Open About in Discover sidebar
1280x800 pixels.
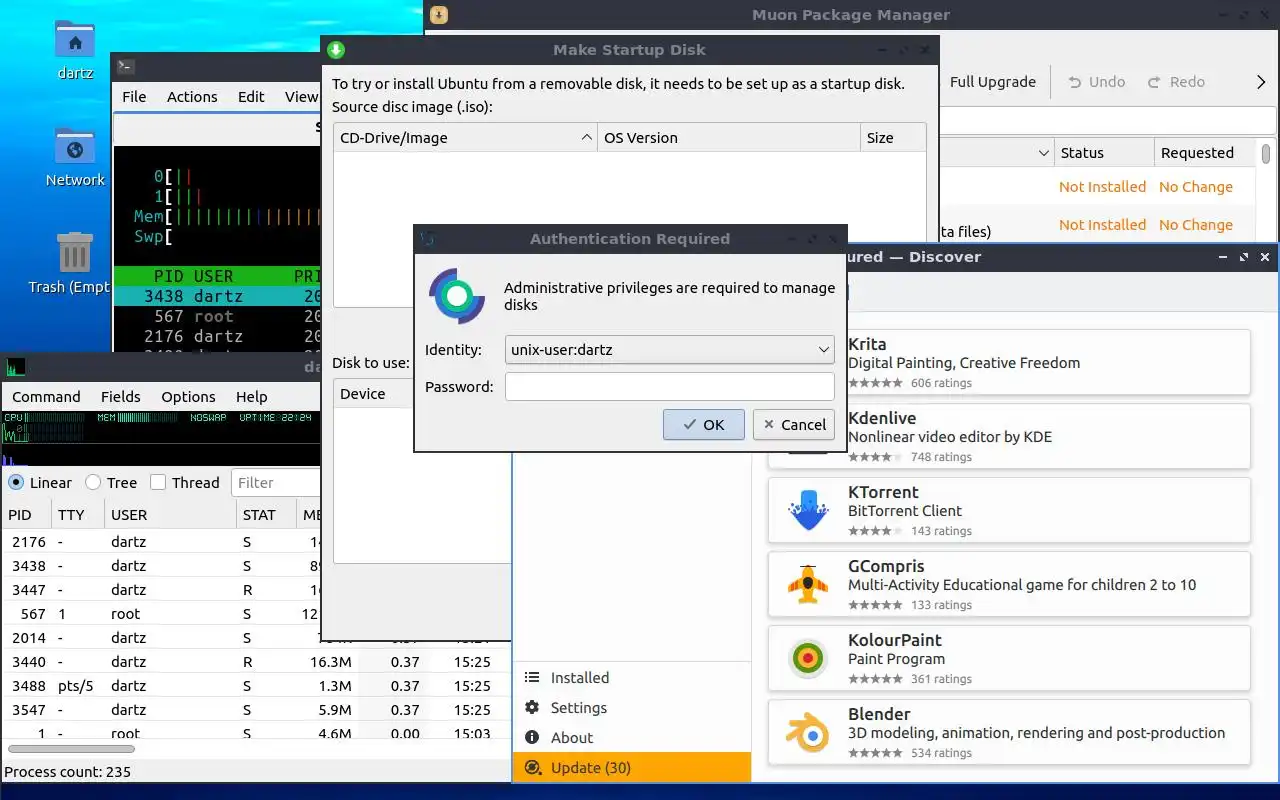coord(632,737)
